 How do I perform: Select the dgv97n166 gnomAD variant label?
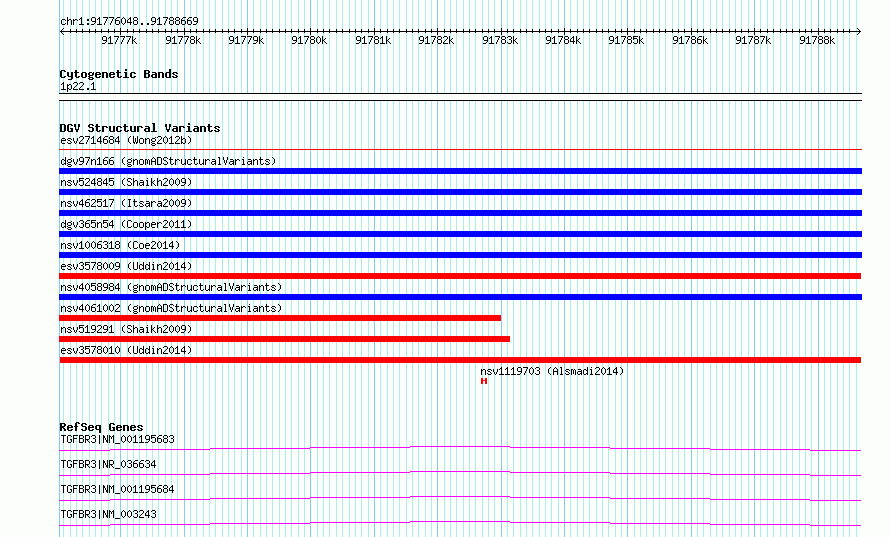tap(168, 161)
